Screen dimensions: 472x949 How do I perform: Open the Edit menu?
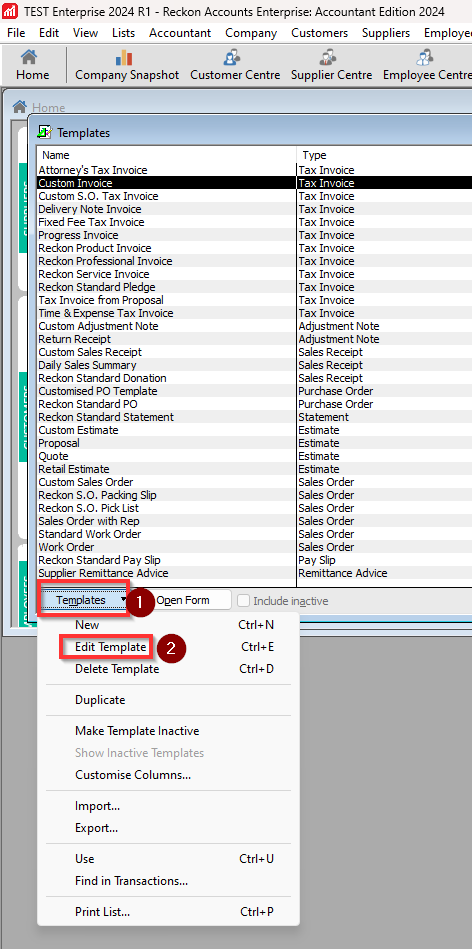pos(49,33)
